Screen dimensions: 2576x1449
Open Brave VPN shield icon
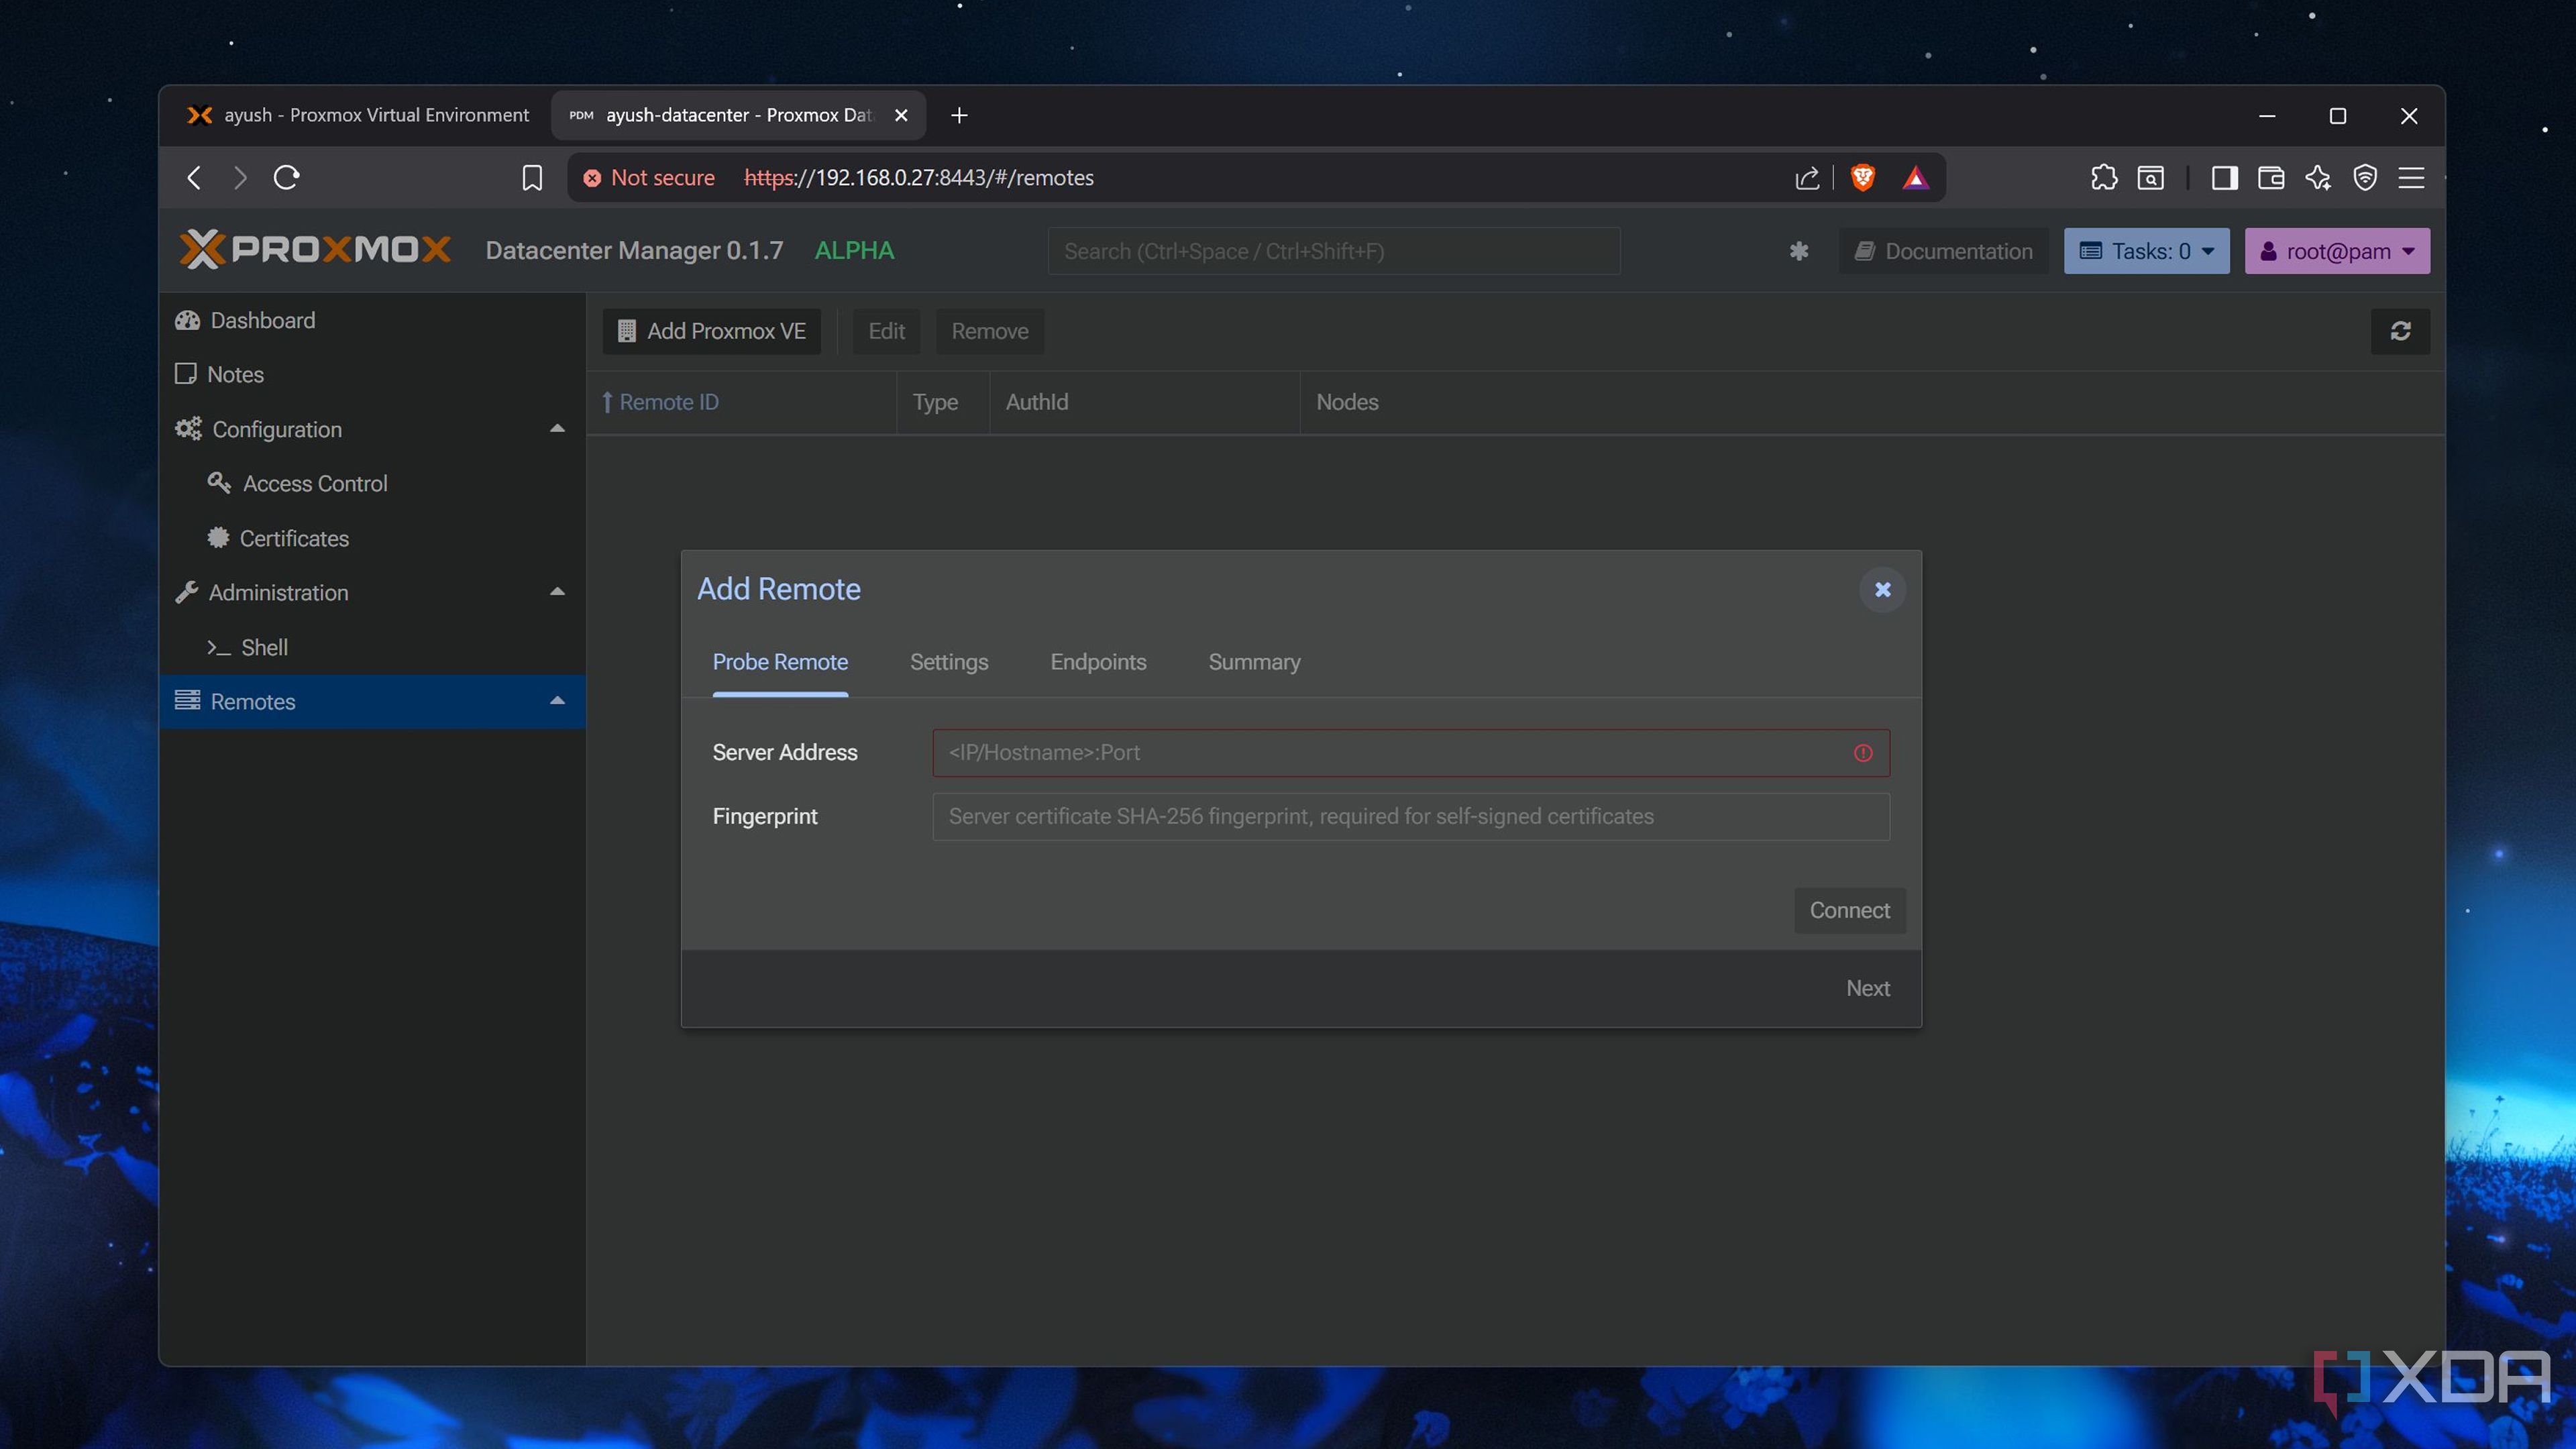click(2365, 178)
